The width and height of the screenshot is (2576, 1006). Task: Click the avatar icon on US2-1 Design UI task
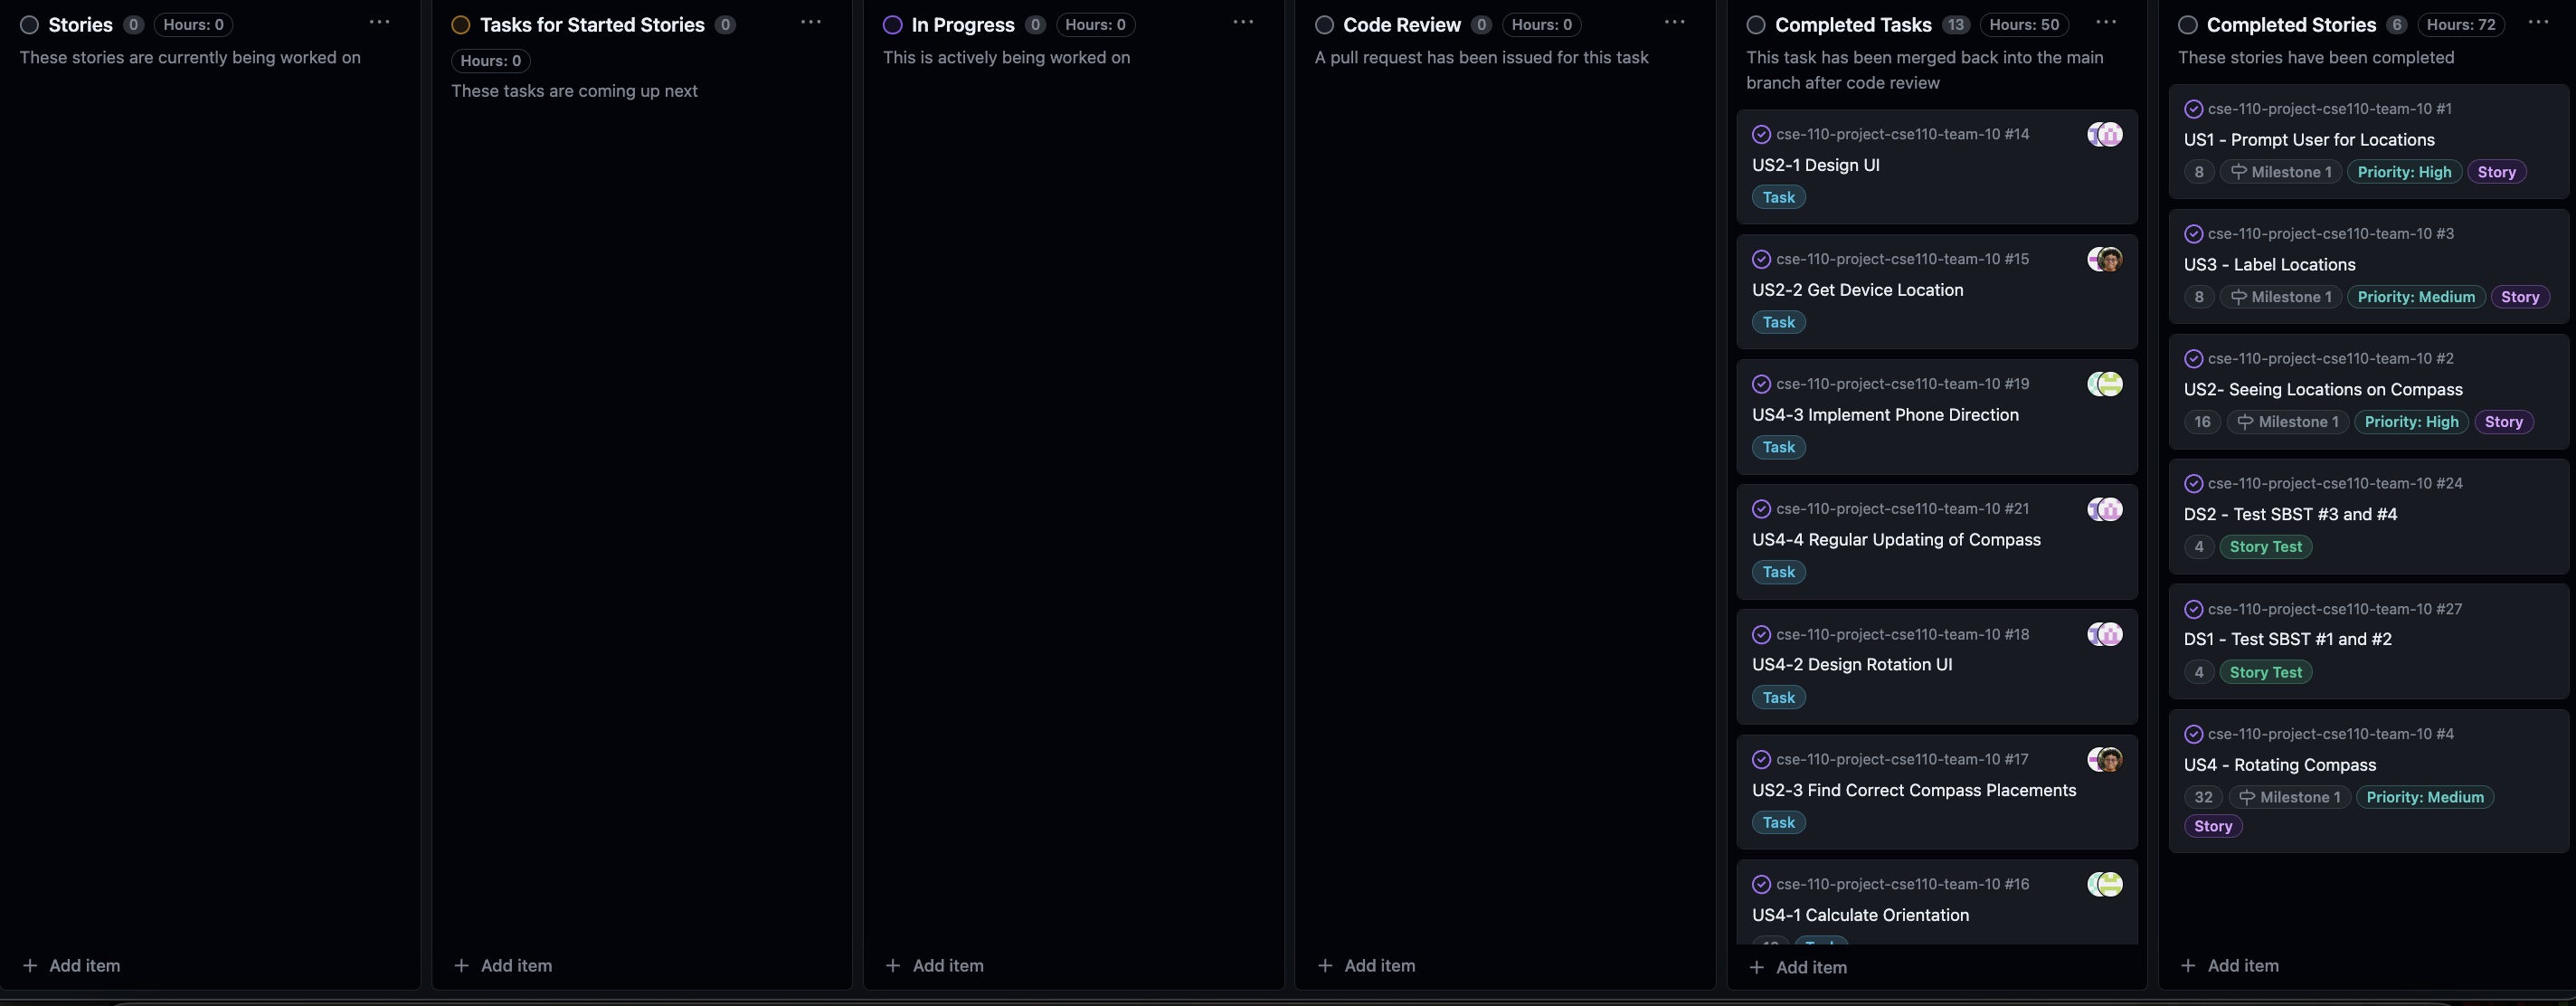click(x=2105, y=135)
